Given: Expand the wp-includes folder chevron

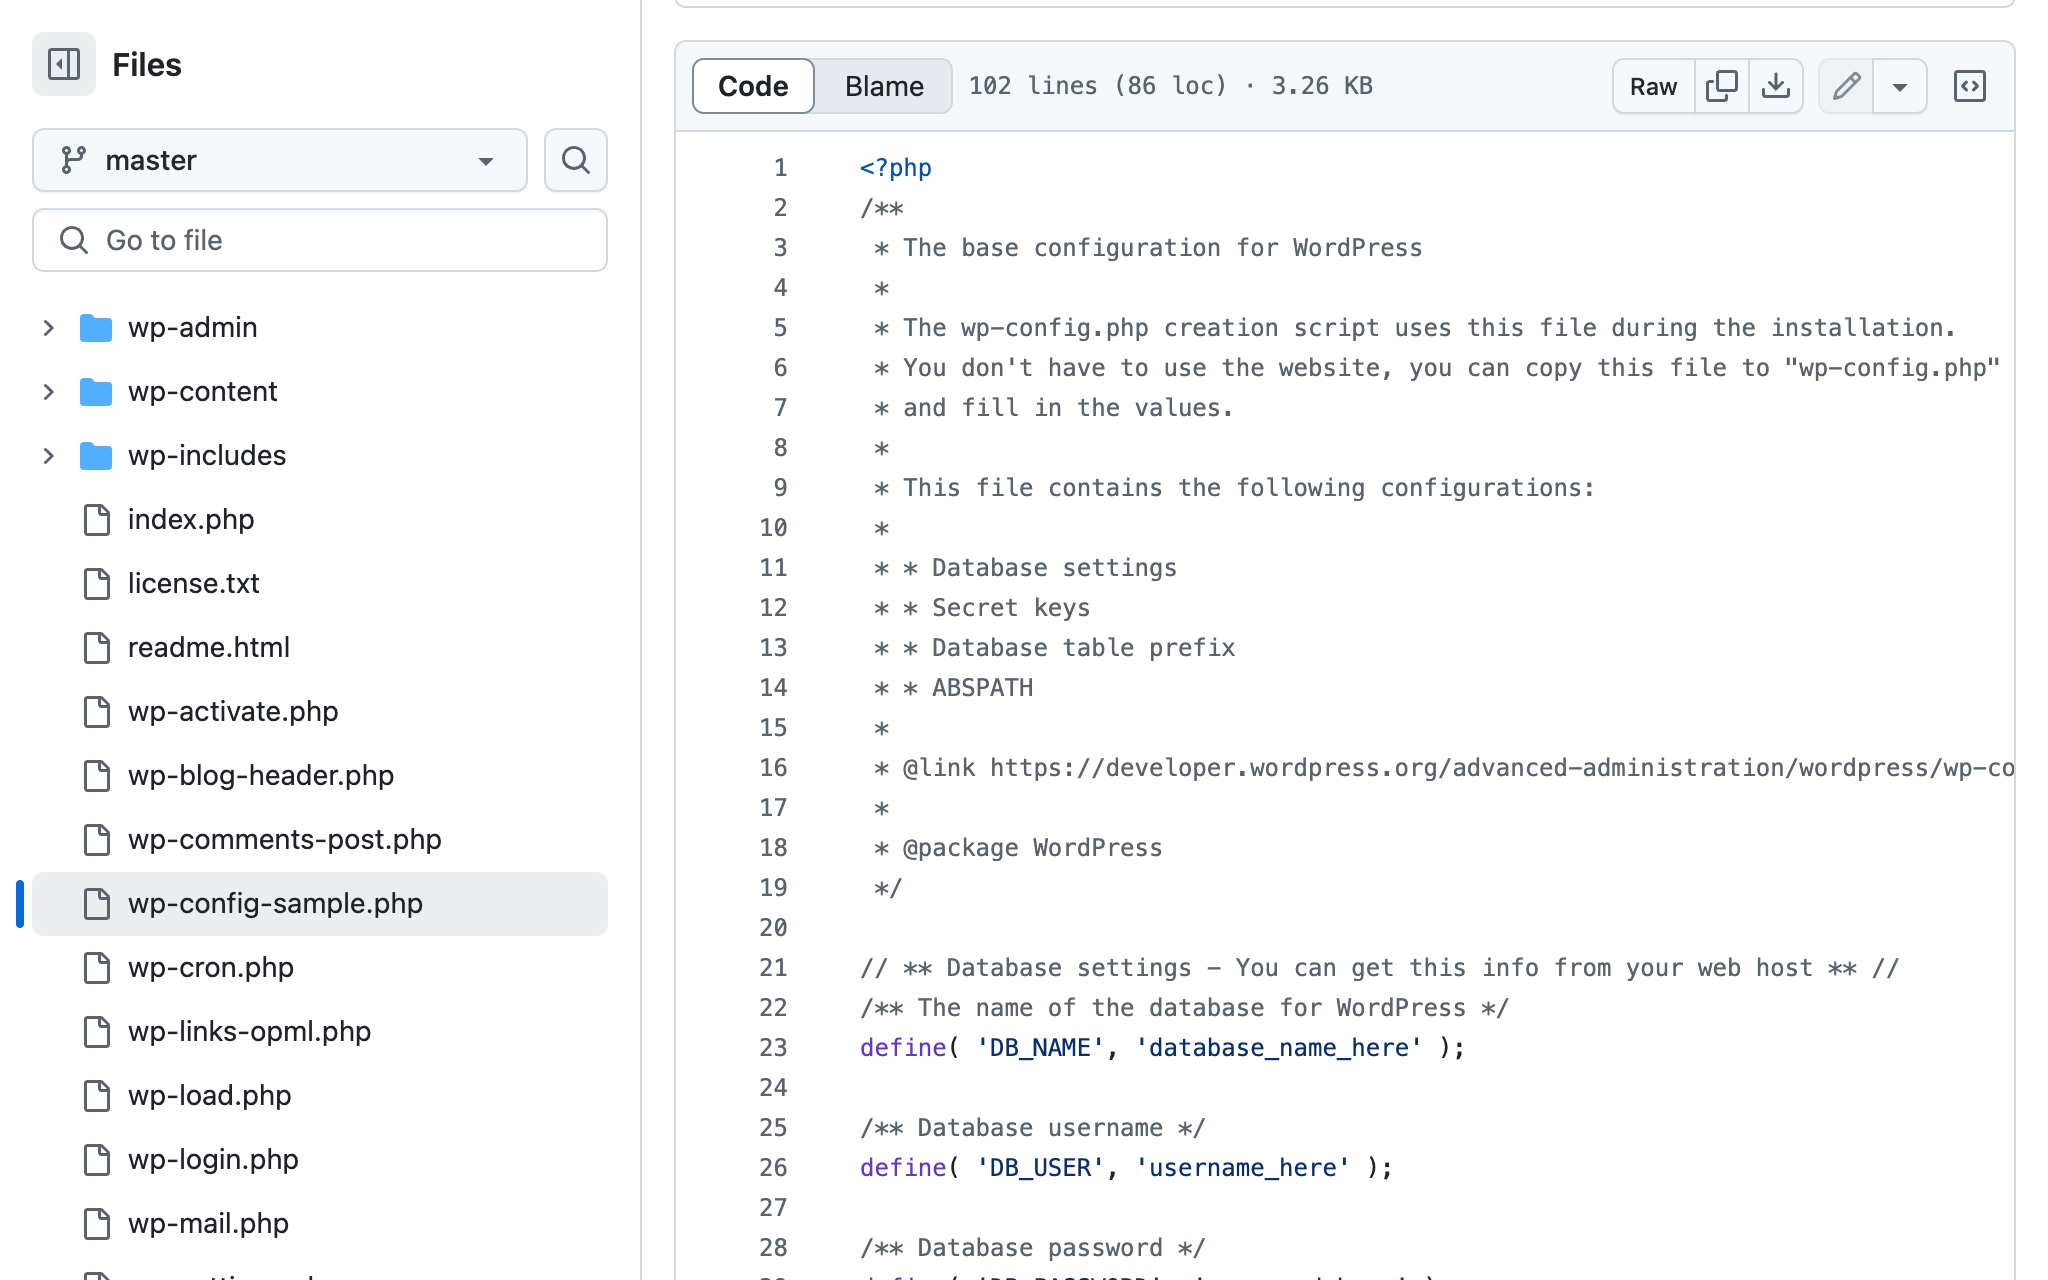Looking at the screenshot, I should (48, 456).
